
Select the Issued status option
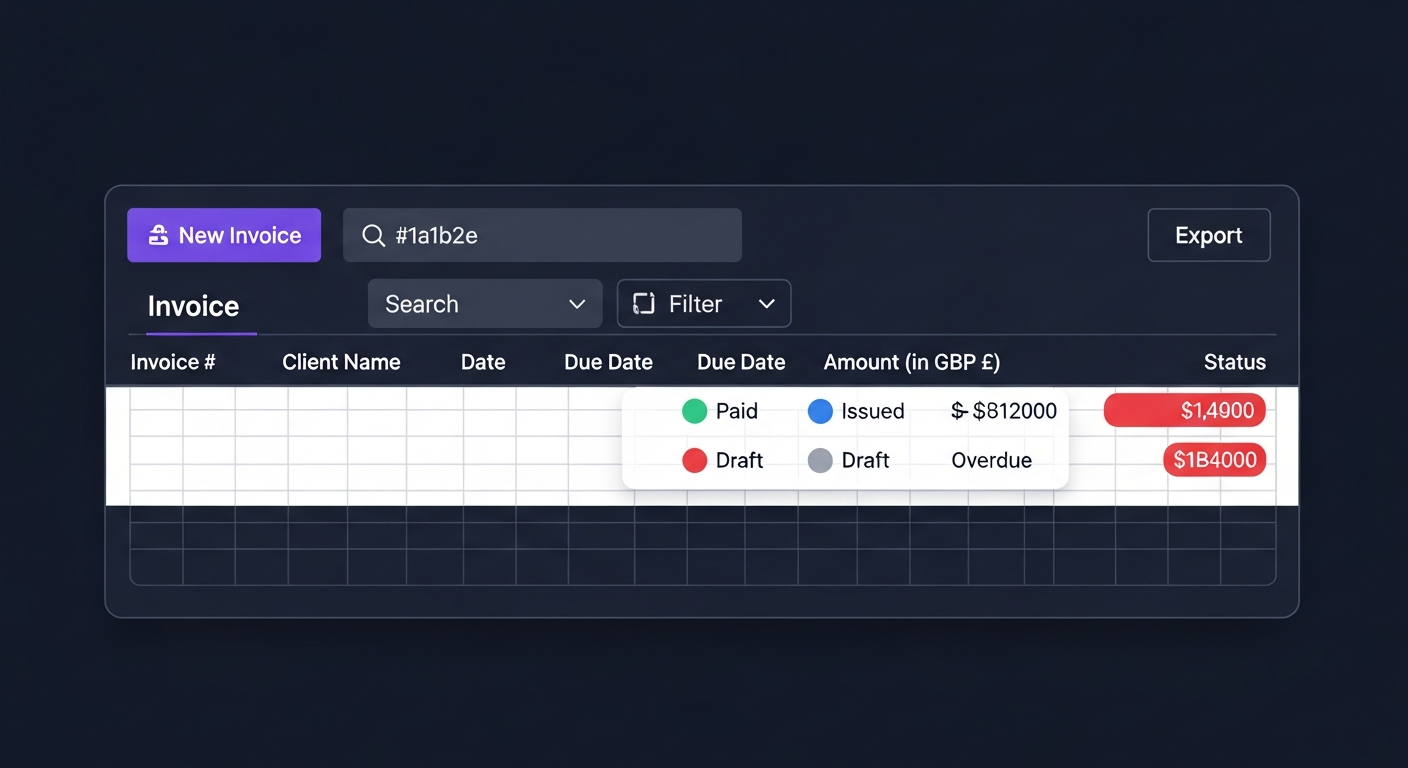[x=874, y=411]
